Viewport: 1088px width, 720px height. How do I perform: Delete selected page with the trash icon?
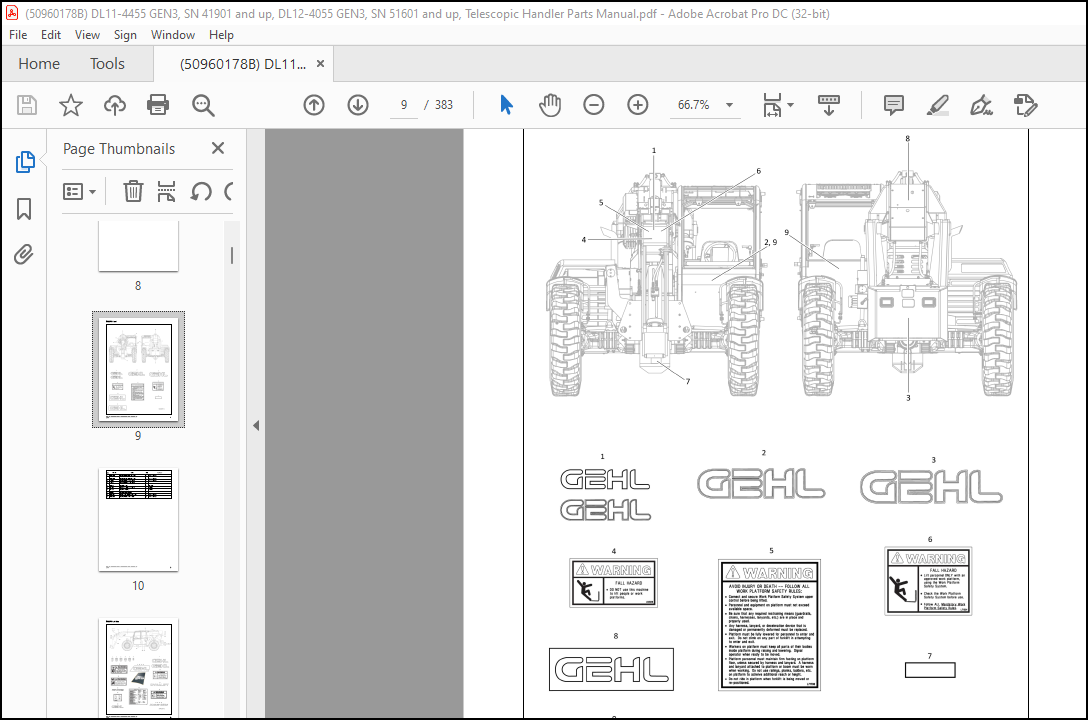tap(133, 191)
